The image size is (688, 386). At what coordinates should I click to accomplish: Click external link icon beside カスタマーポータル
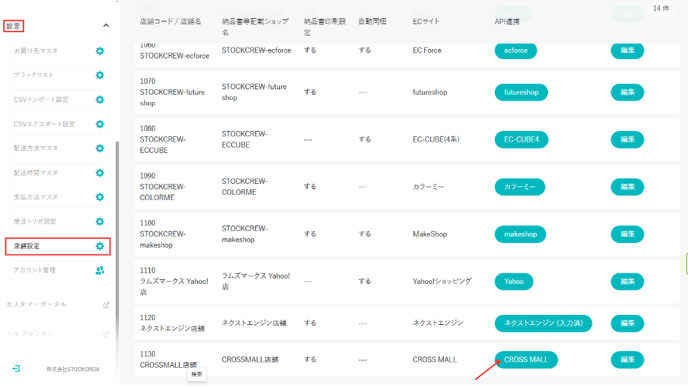point(106,305)
